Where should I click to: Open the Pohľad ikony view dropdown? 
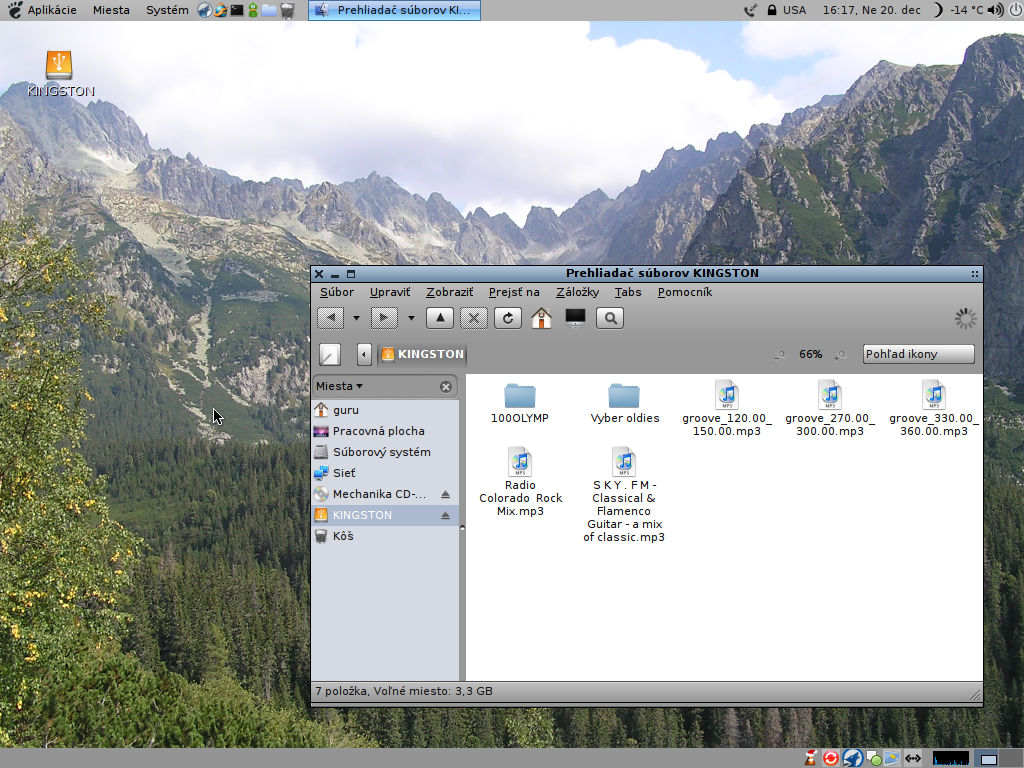[x=918, y=354]
